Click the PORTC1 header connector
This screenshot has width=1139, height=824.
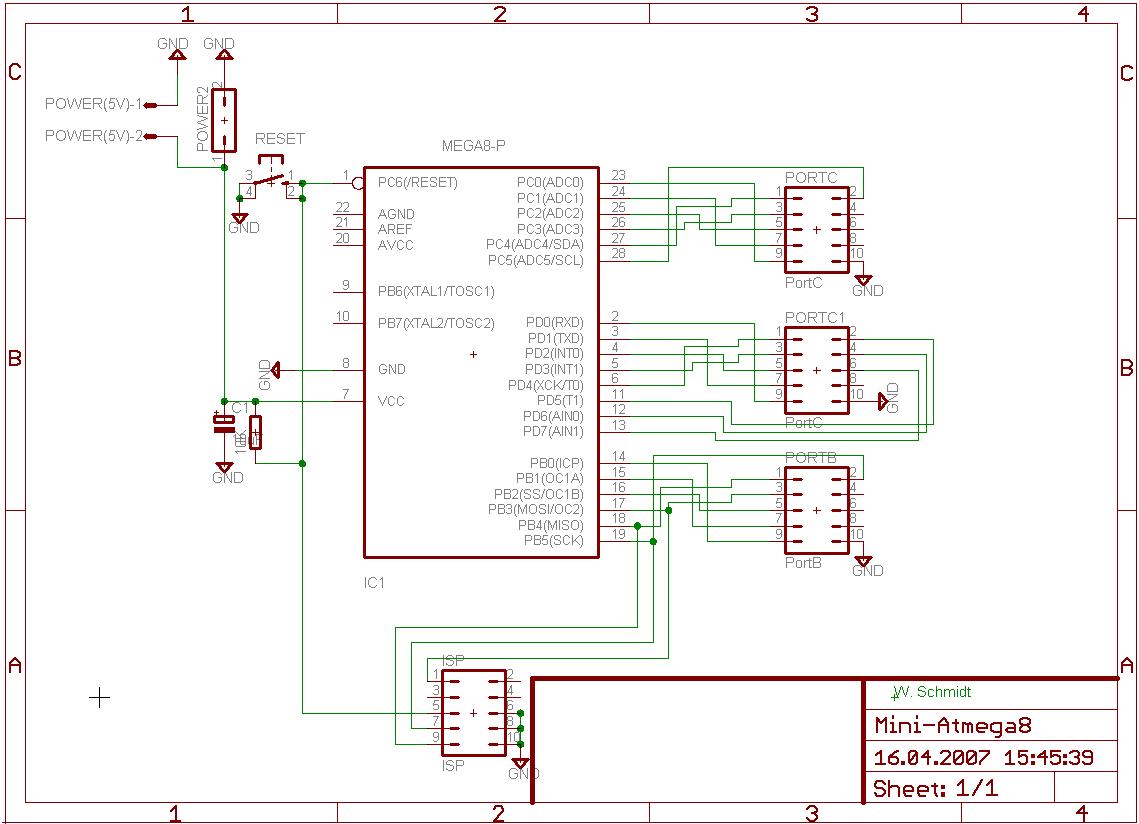(816, 370)
